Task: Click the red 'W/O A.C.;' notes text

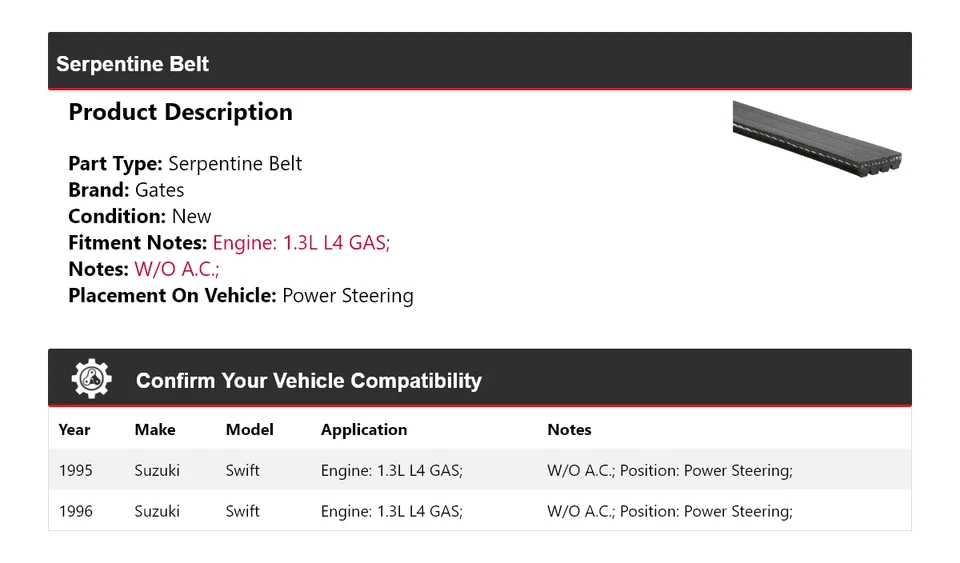Action: point(177,269)
